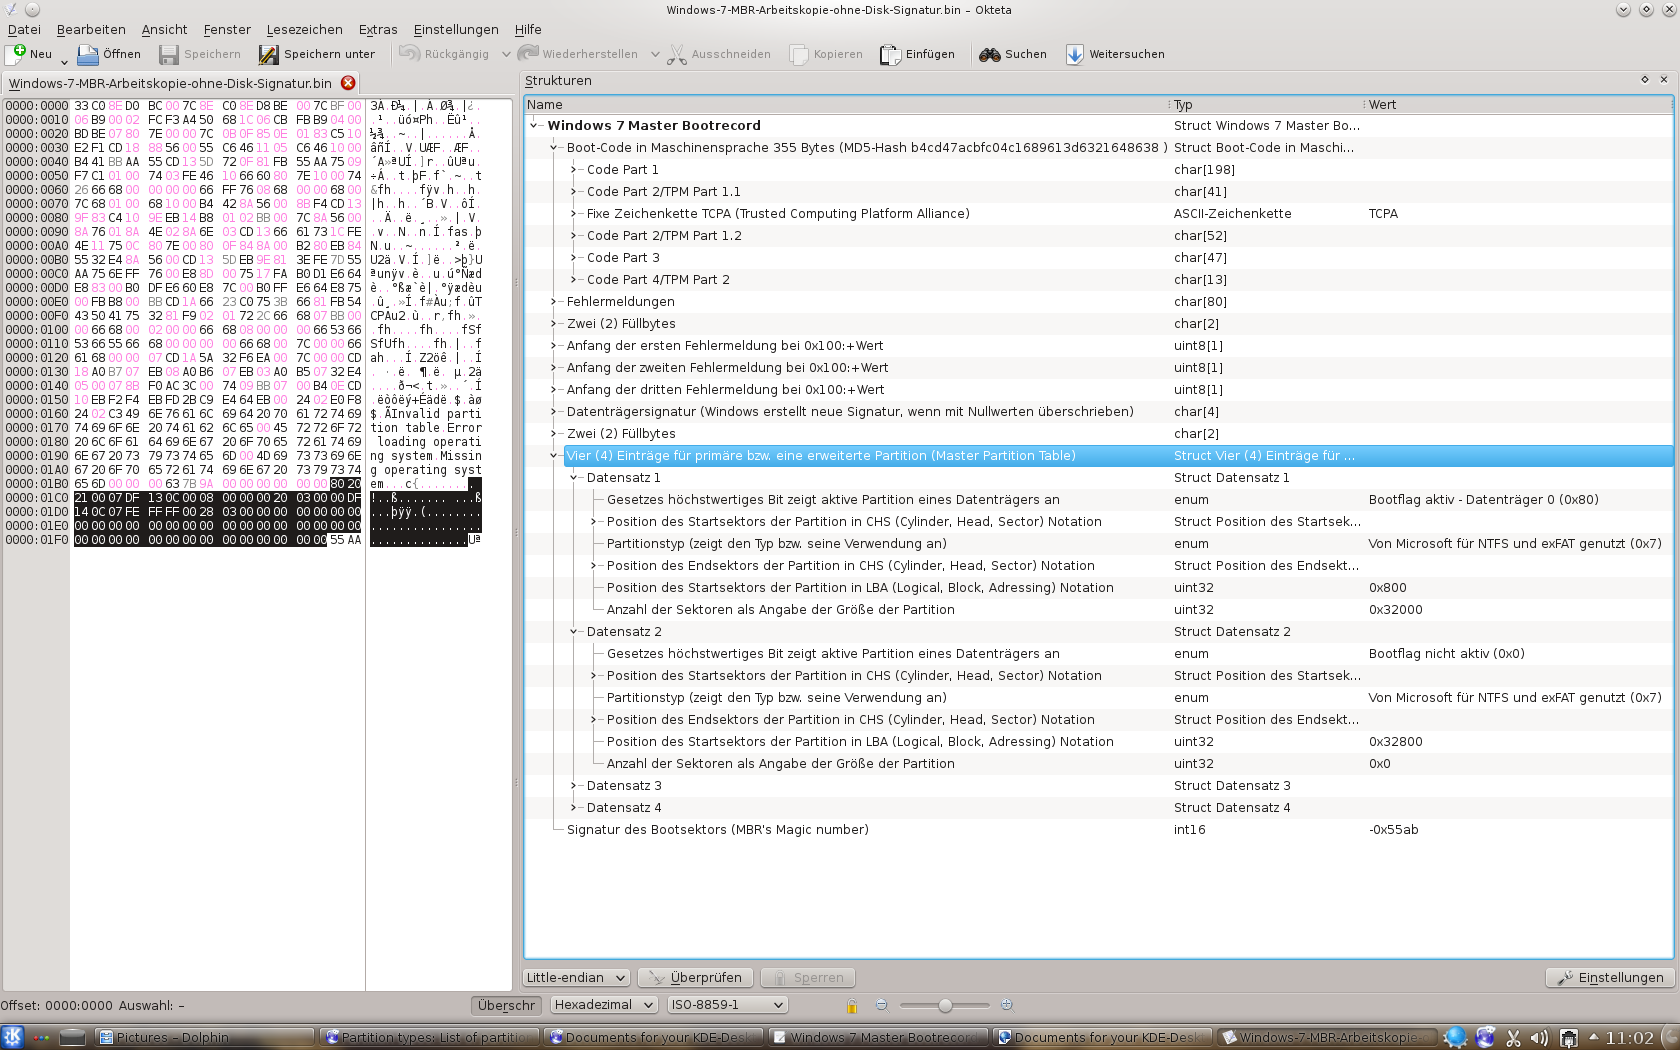Viewport: 1680px width, 1050px height.
Task: Open the Wiederherstellen history dropdown arrow
Action: click(655, 54)
